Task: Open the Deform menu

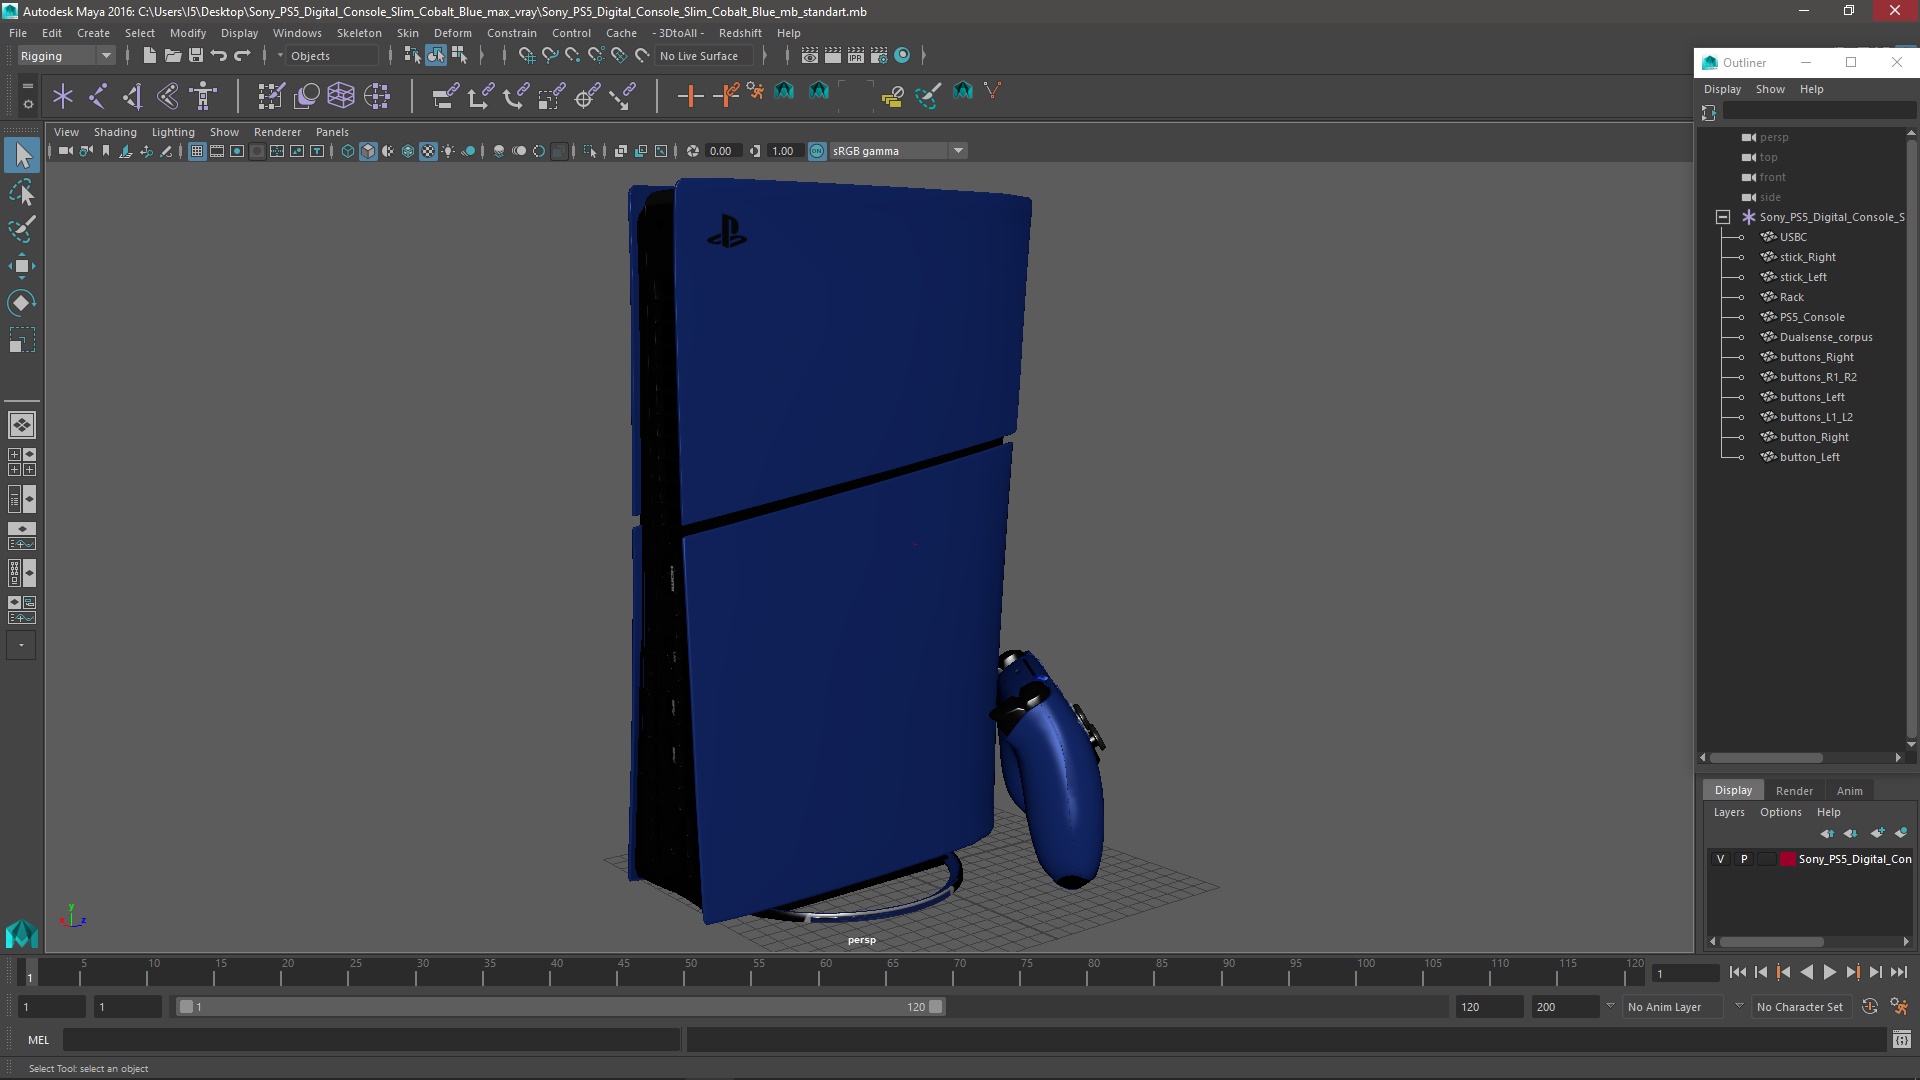Action: (x=452, y=33)
